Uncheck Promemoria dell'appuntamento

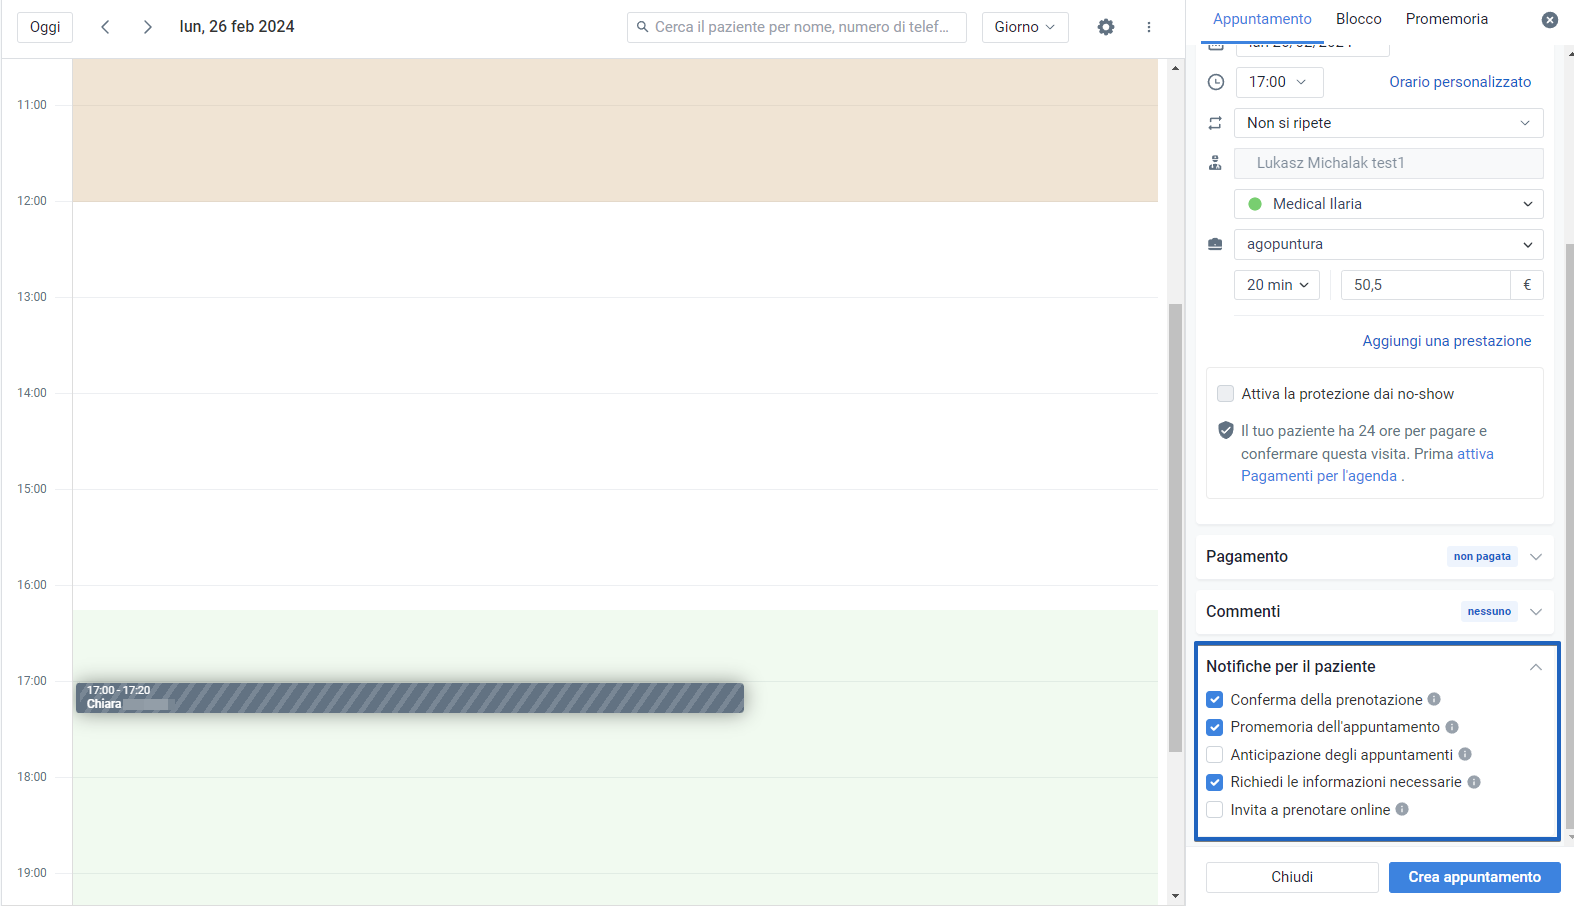1214,727
